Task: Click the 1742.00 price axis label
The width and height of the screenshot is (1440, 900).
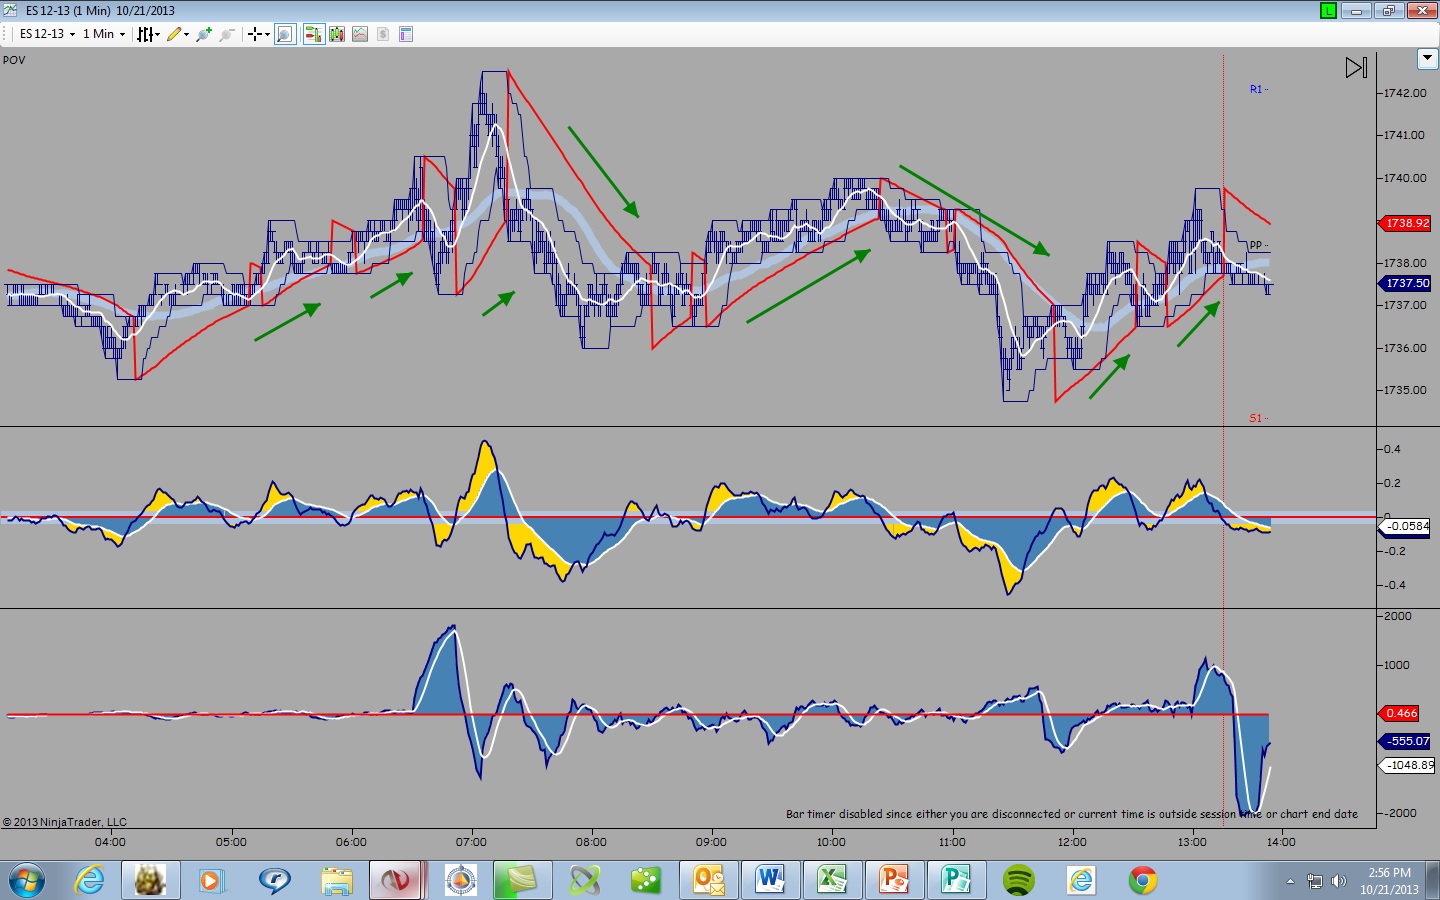Action: pyautogui.click(x=1404, y=93)
